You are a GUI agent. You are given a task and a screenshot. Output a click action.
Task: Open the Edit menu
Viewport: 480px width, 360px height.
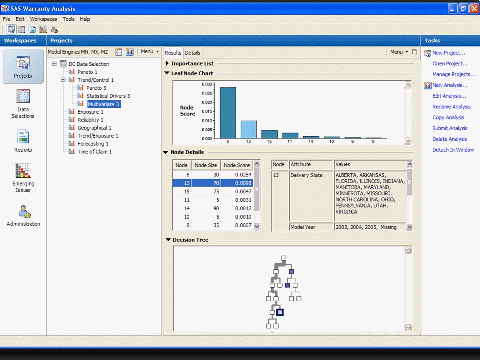pos(20,19)
